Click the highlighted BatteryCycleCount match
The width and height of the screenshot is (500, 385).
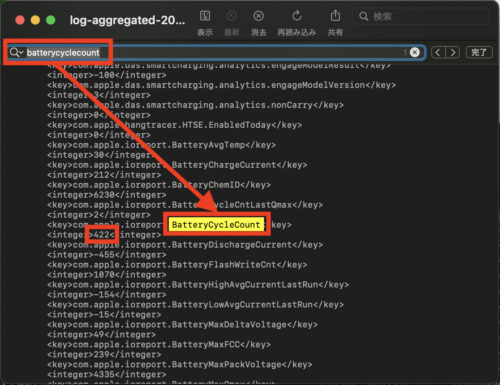click(216, 225)
